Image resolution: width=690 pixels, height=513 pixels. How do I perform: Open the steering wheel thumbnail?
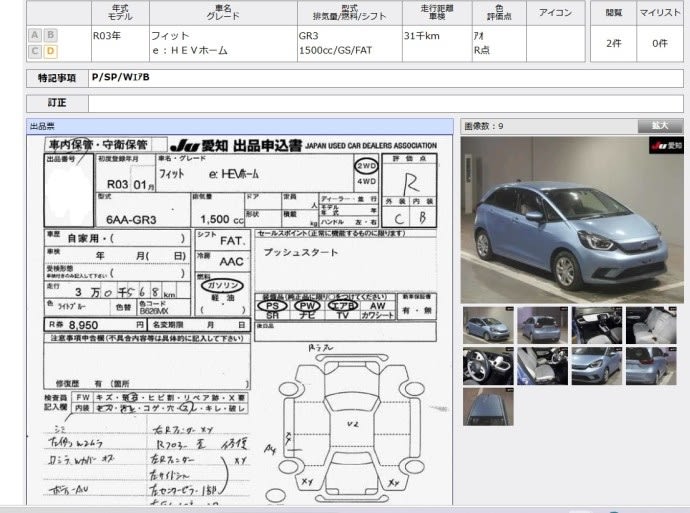pos(488,366)
